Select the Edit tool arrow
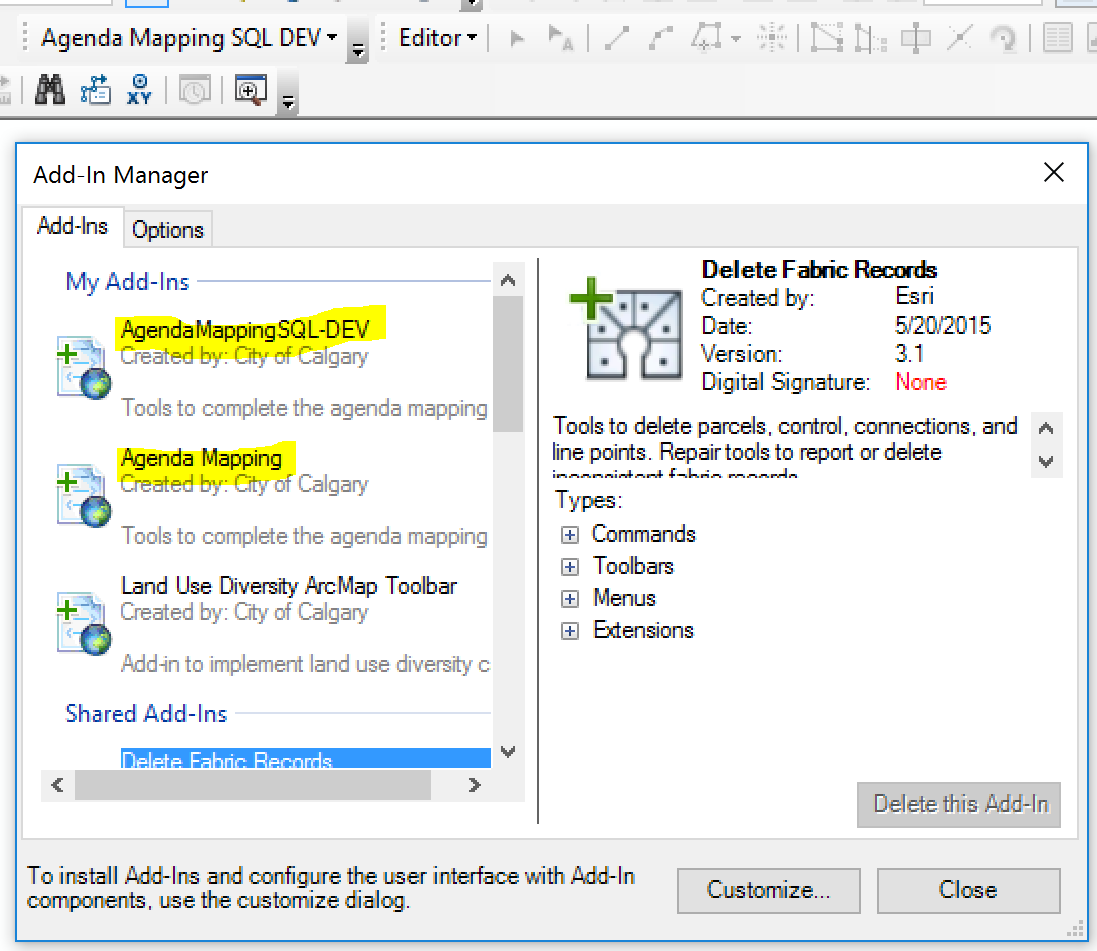The image size is (1097, 951). [x=517, y=38]
